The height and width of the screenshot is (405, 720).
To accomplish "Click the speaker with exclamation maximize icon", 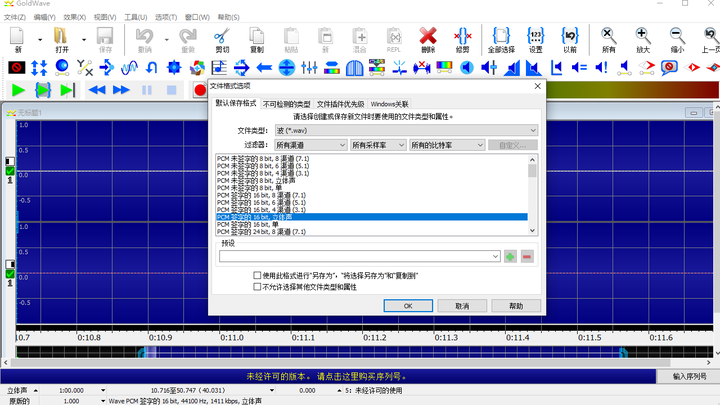I will [602, 68].
